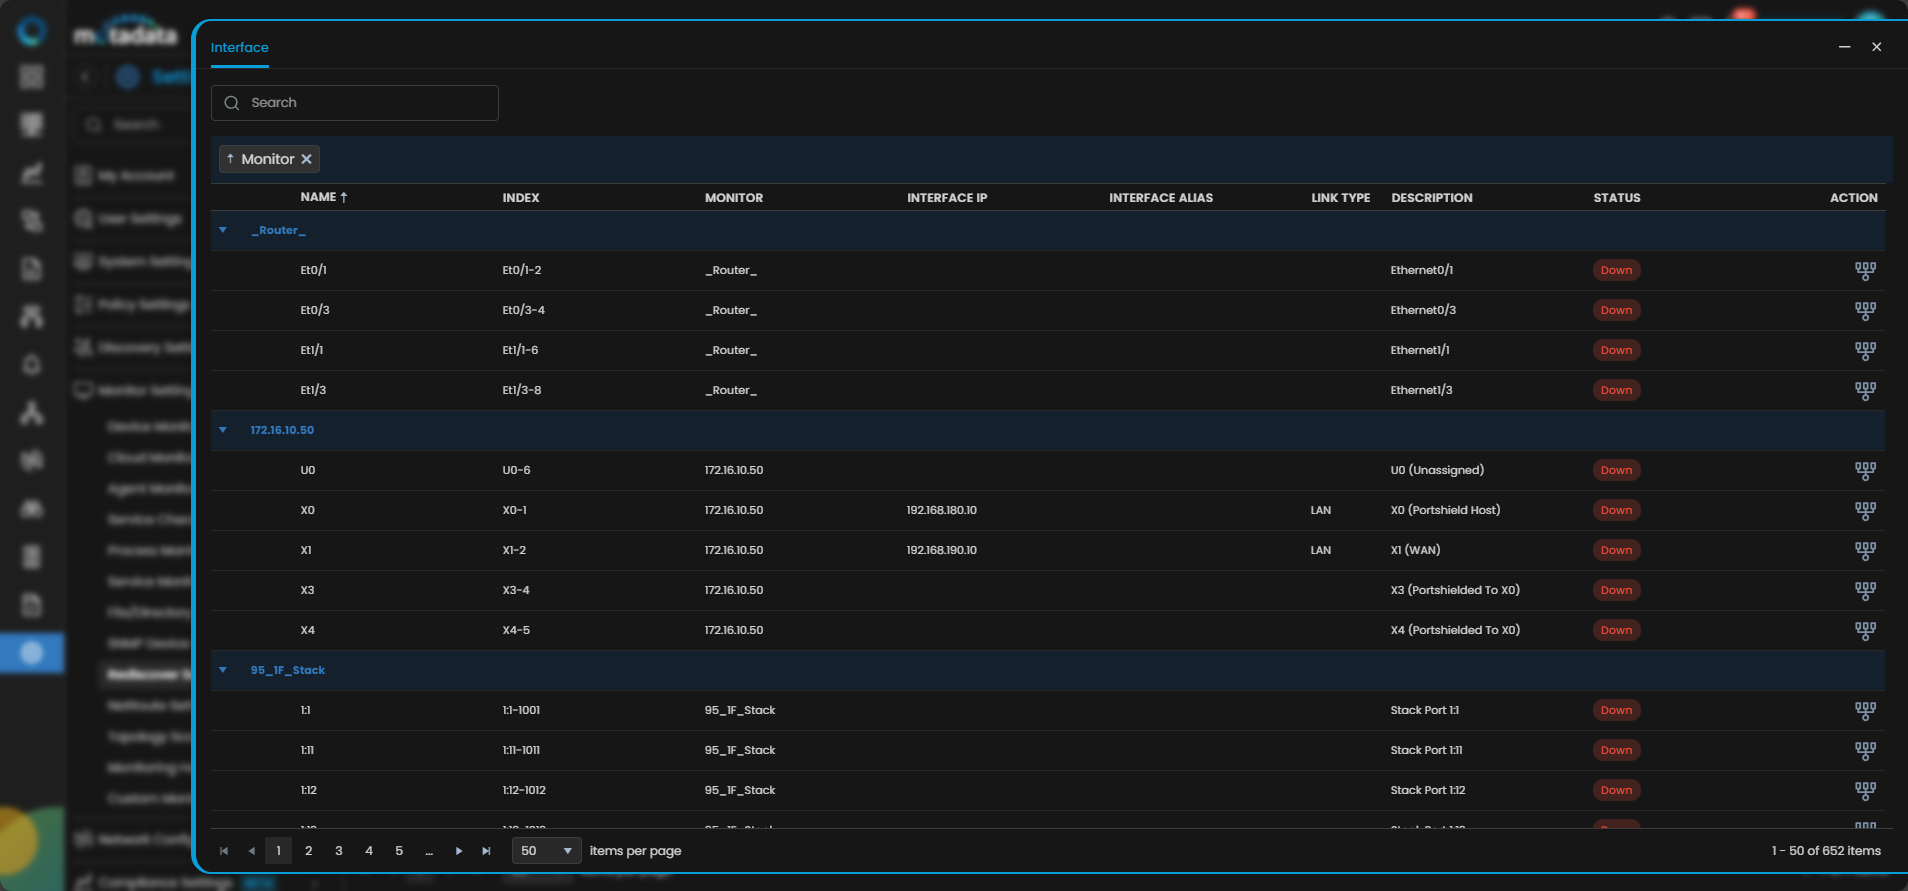Go to the last page of results

486,851
